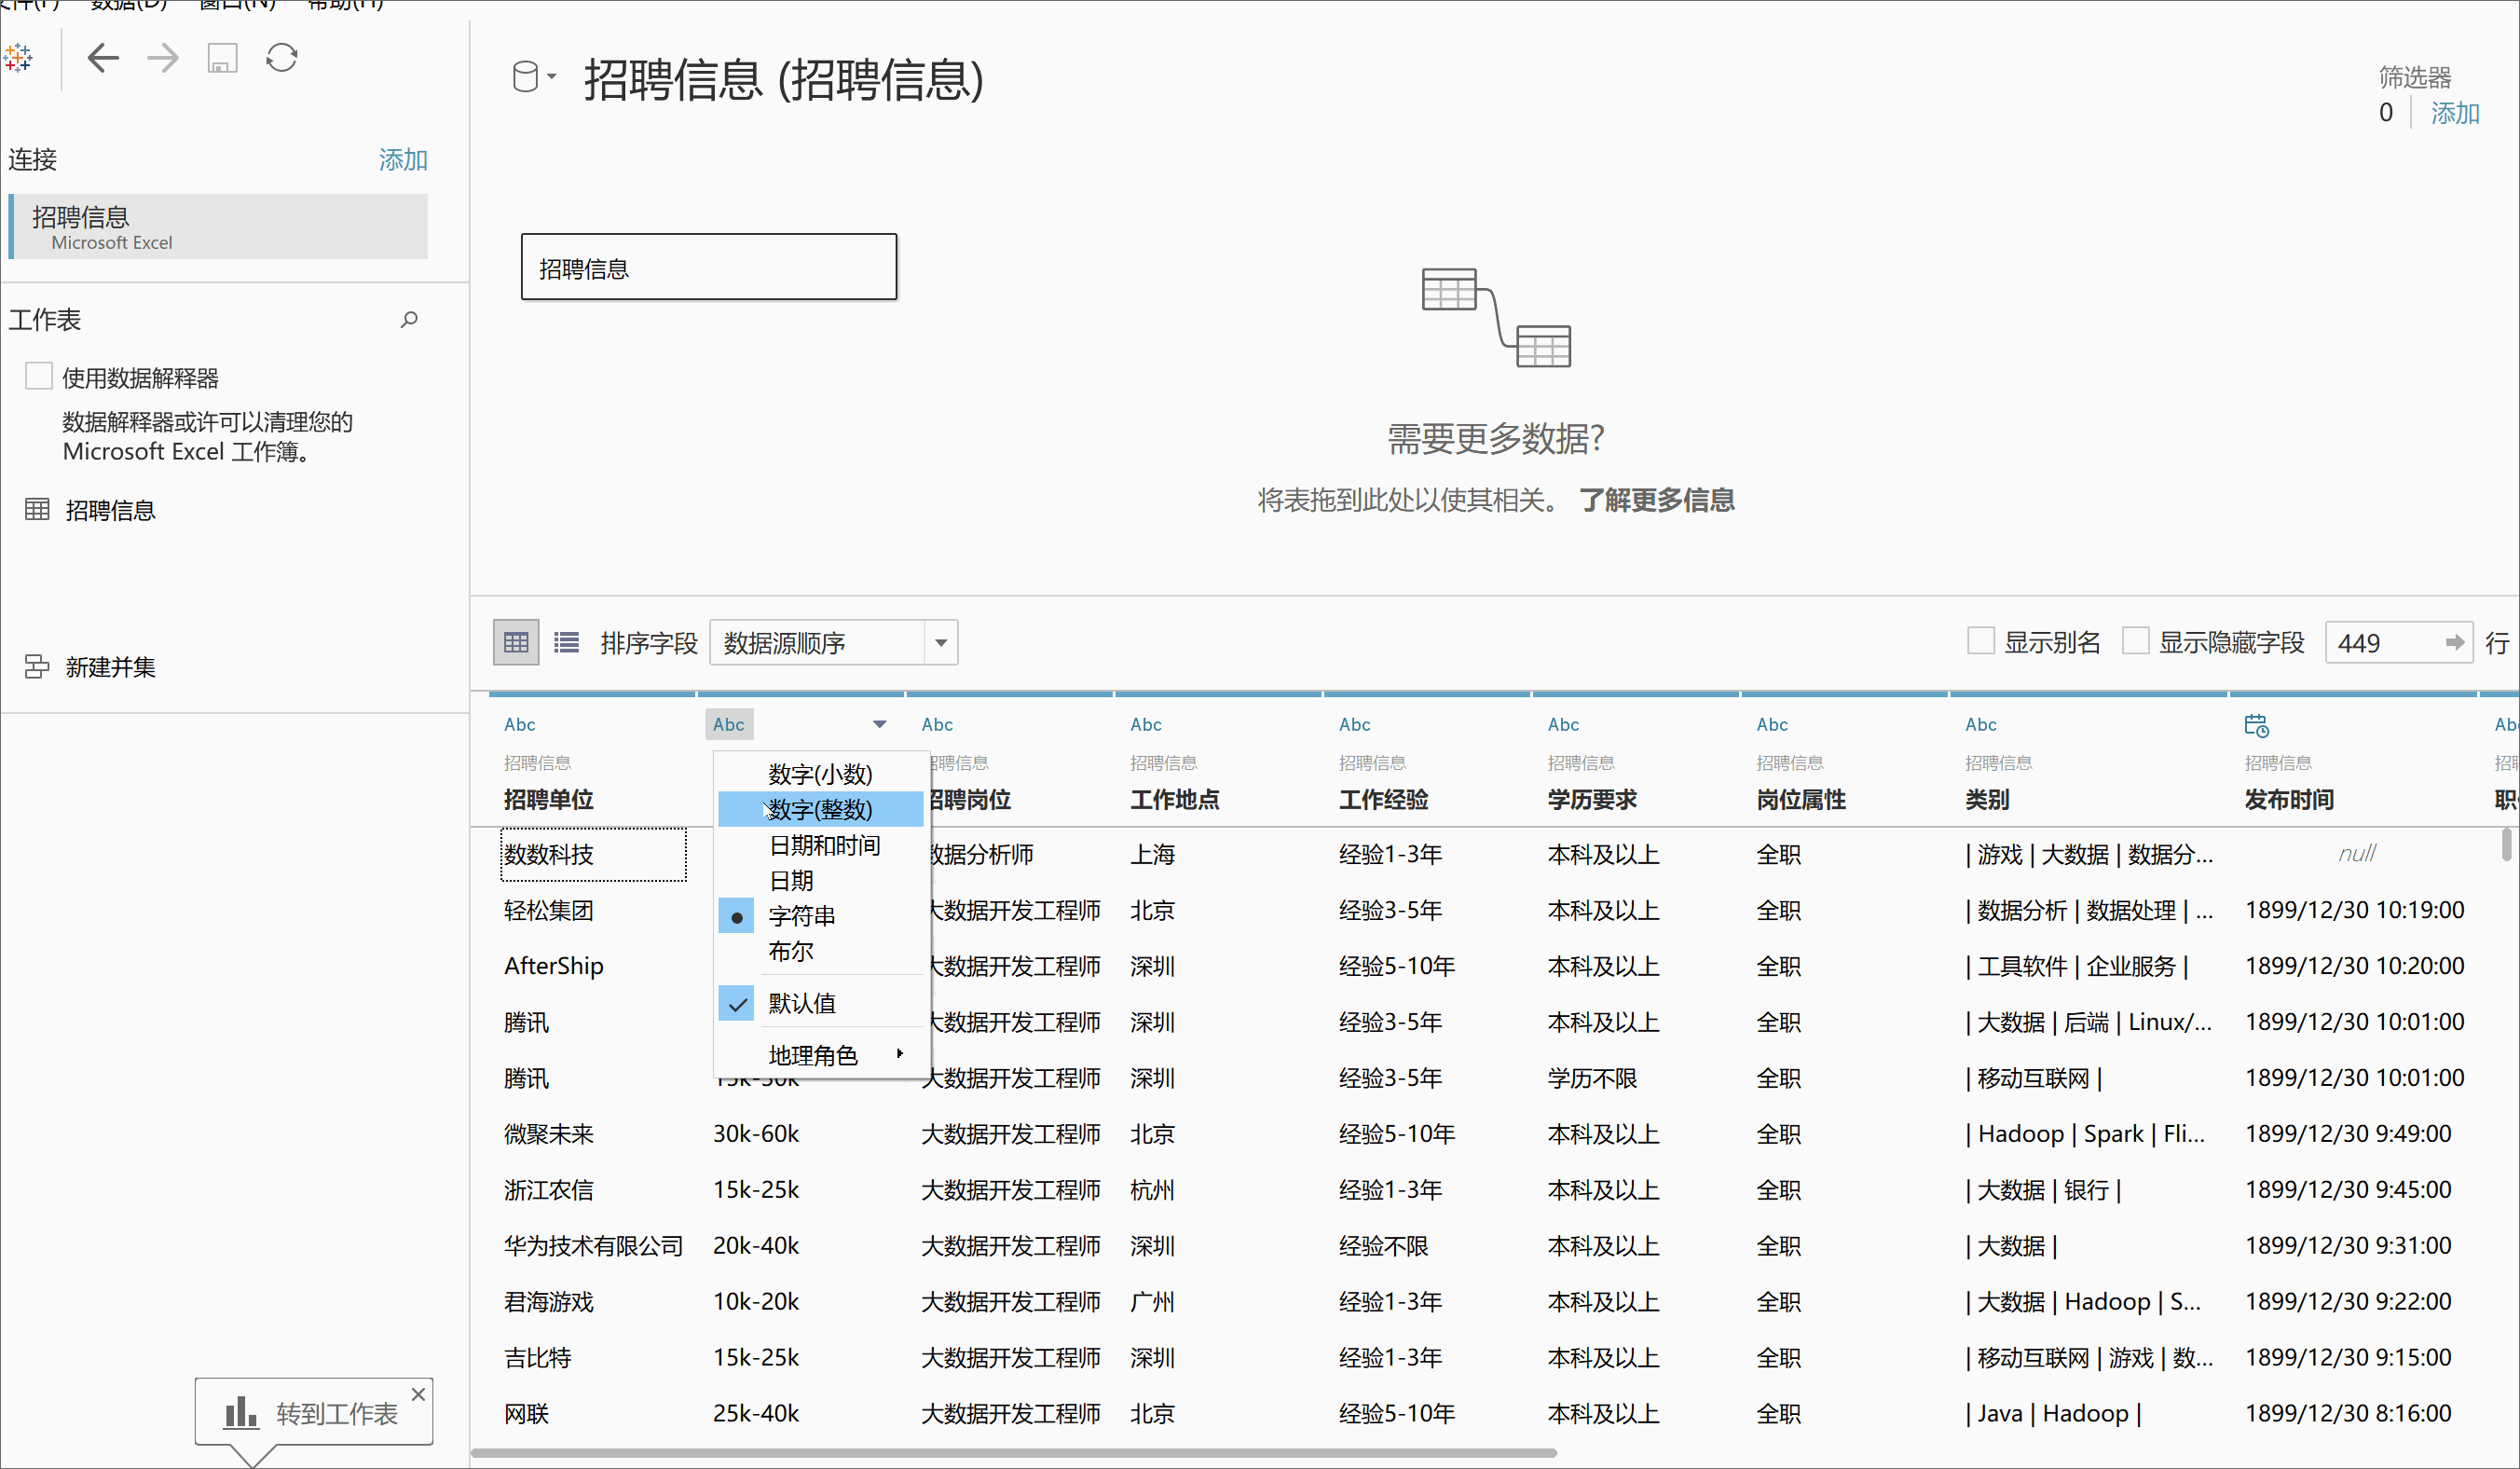The height and width of the screenshot is (1469, 2520).
Task: Open the 数据源顺序 sort dropdown
Action: tap(940, 643)
